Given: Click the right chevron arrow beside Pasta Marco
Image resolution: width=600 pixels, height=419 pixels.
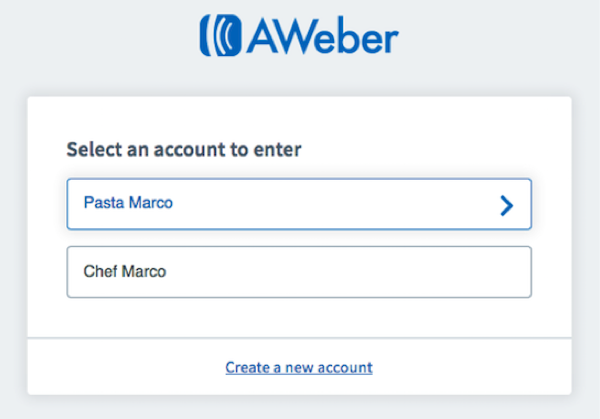Looking at the screenshot, I should [x=507, y=205].
